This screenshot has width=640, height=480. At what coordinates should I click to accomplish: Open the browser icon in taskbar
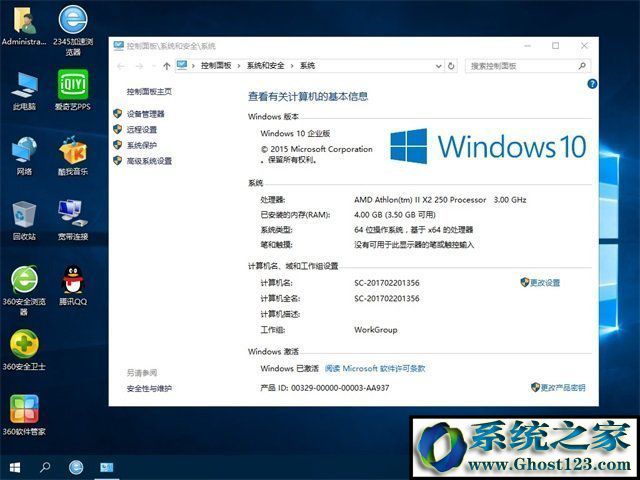point(76,467)
